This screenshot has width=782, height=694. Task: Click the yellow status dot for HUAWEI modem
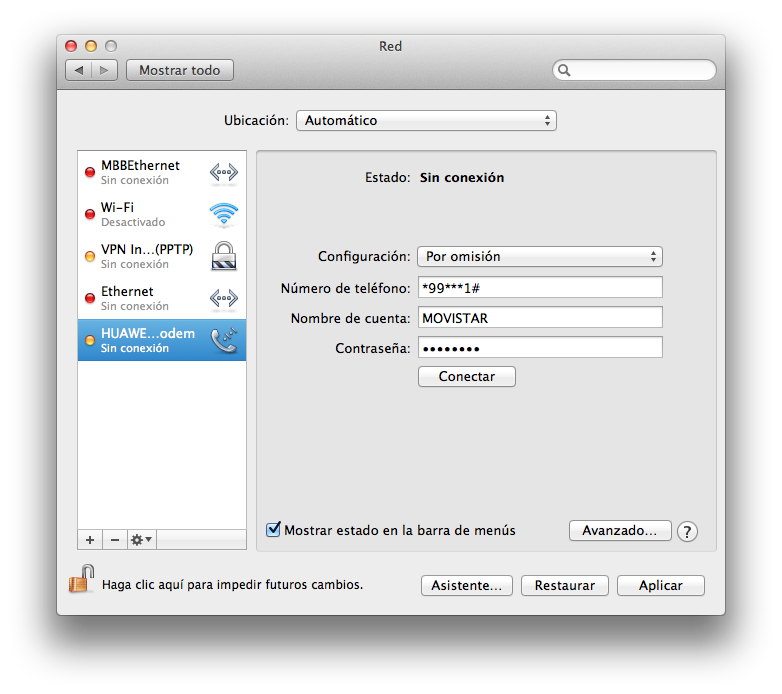pyautogui.click(x=90, y=341)
